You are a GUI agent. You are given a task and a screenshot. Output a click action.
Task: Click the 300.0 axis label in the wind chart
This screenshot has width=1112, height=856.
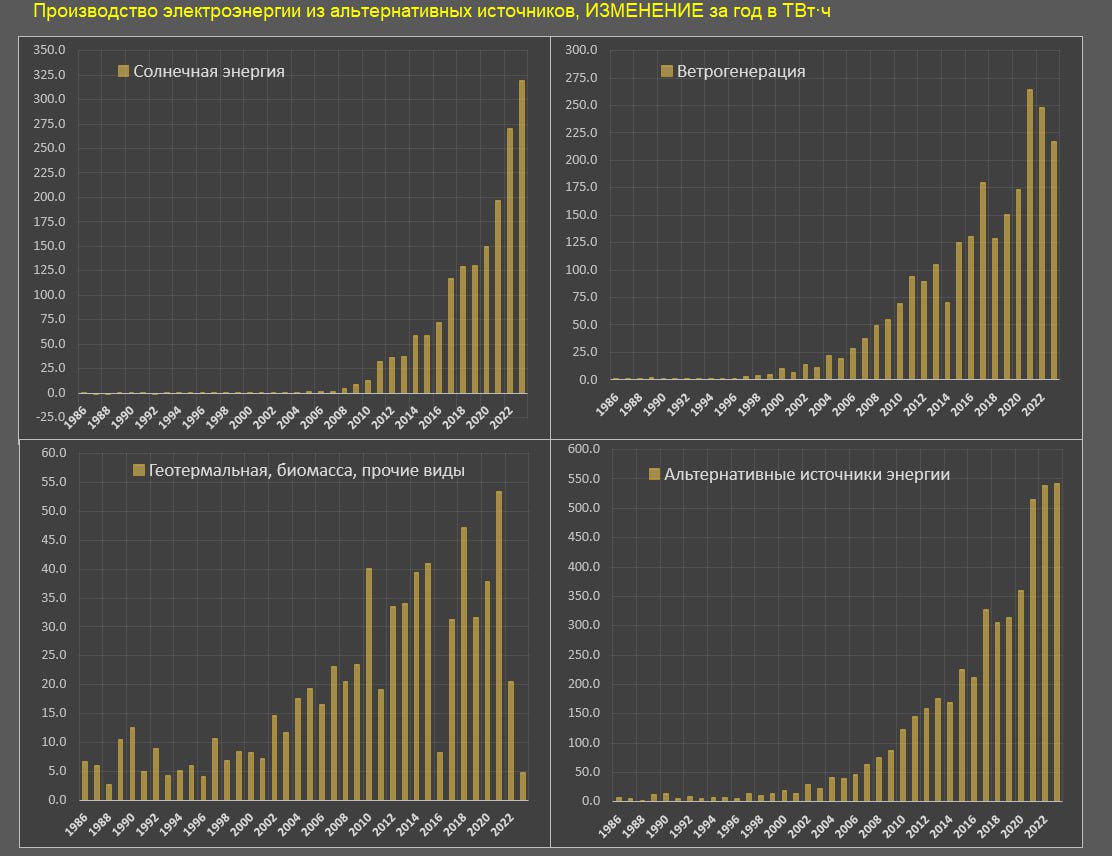click(581, 50)
